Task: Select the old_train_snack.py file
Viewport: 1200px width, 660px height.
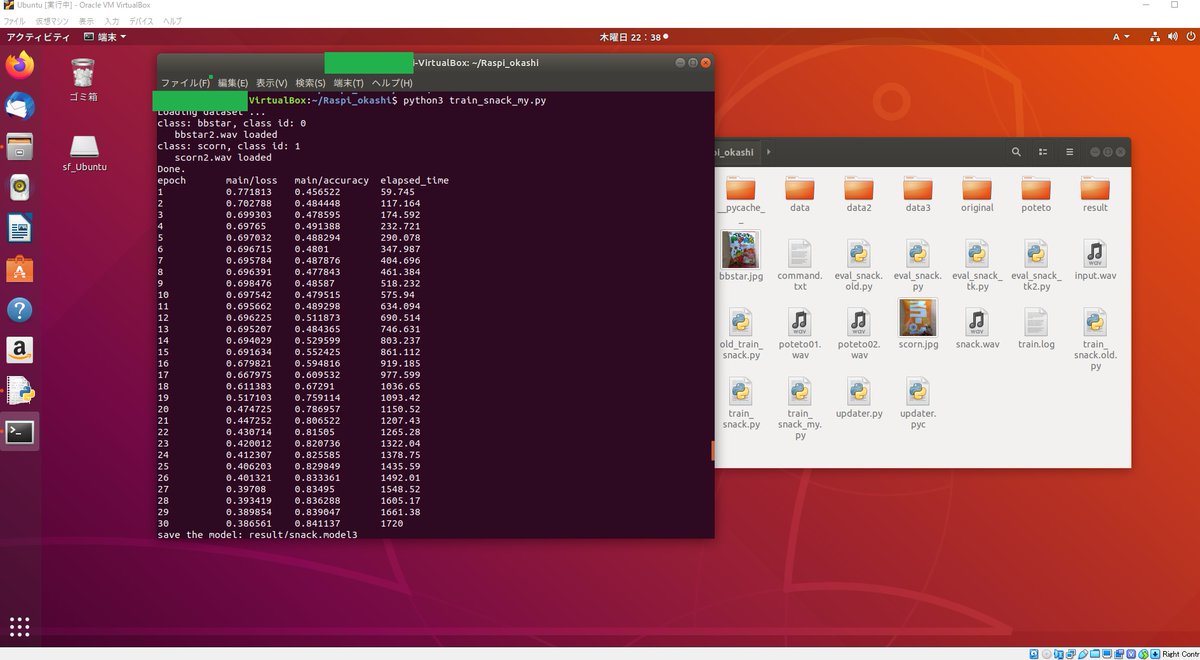Action: coord(741,334)
